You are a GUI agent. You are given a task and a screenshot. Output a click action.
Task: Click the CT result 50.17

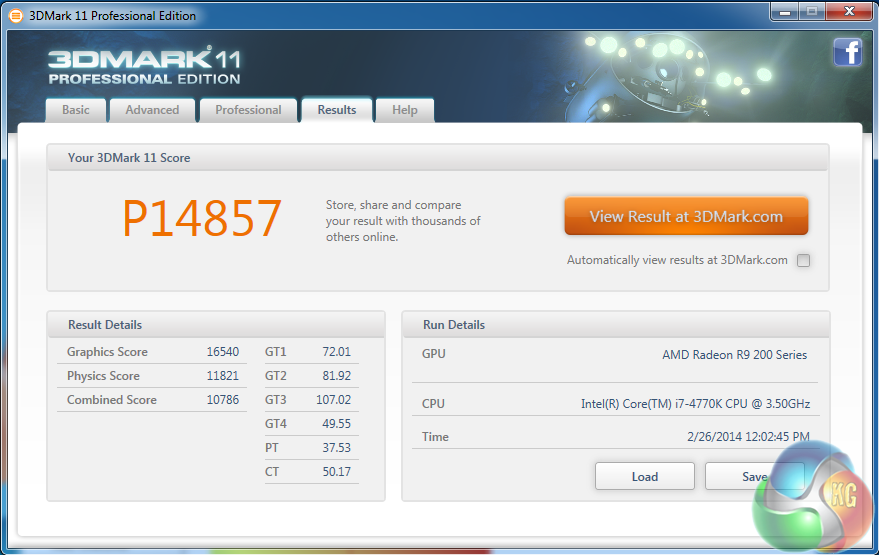[336, 472]
